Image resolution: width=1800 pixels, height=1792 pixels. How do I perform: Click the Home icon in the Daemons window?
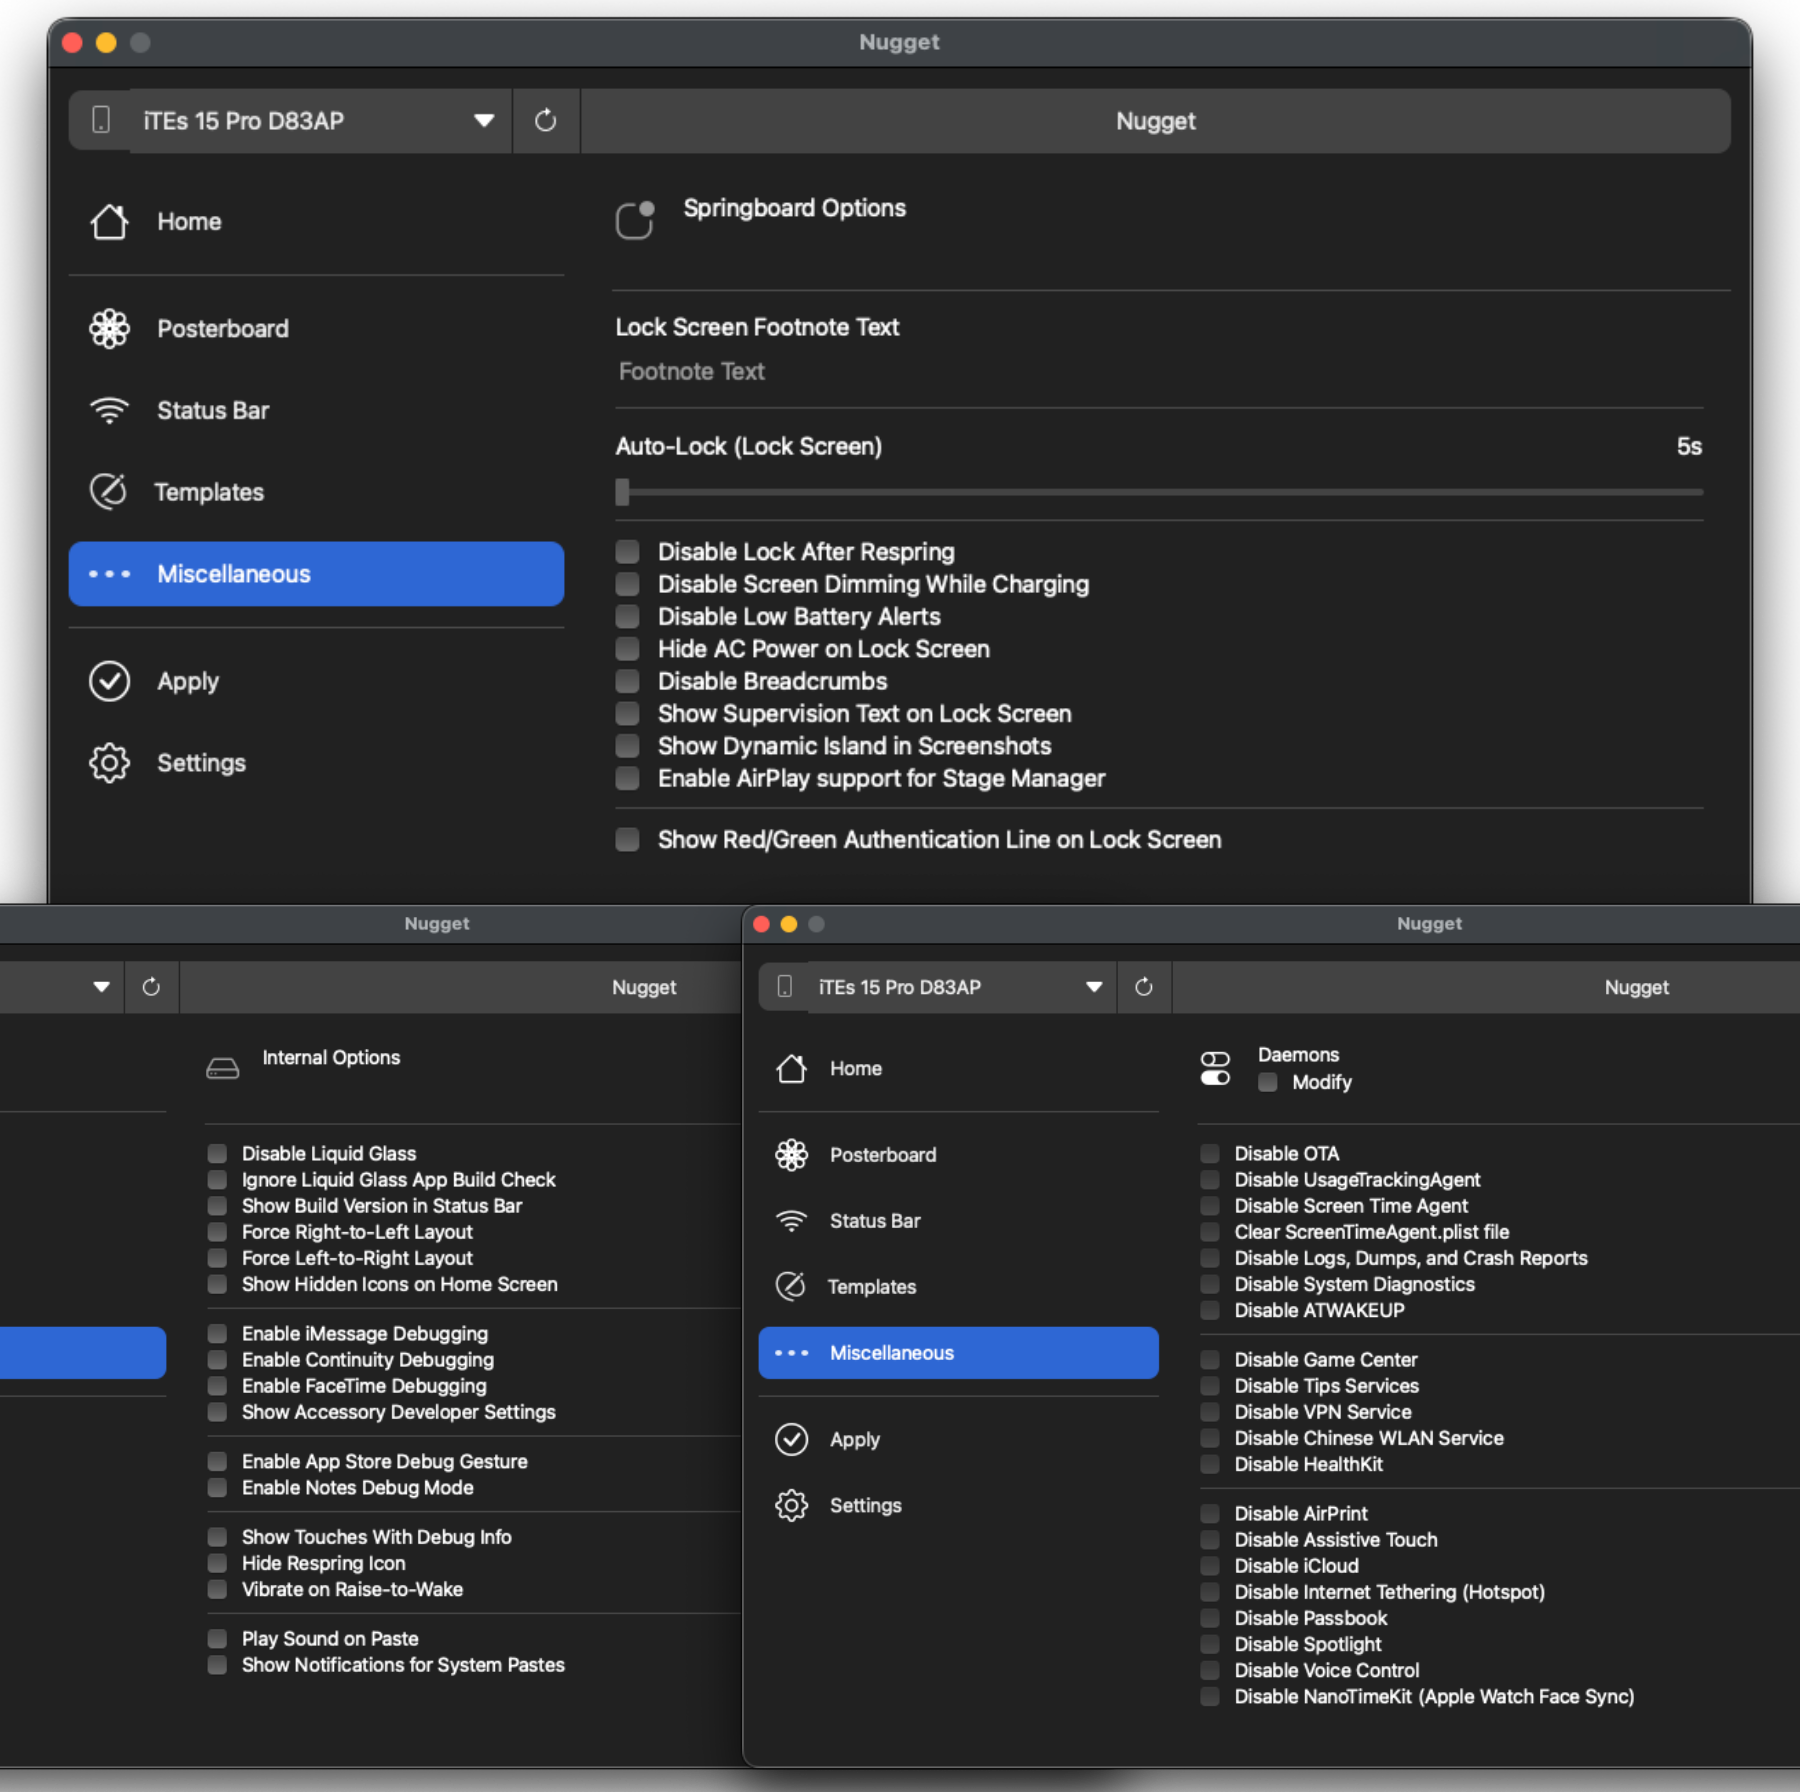(791, 1068)
